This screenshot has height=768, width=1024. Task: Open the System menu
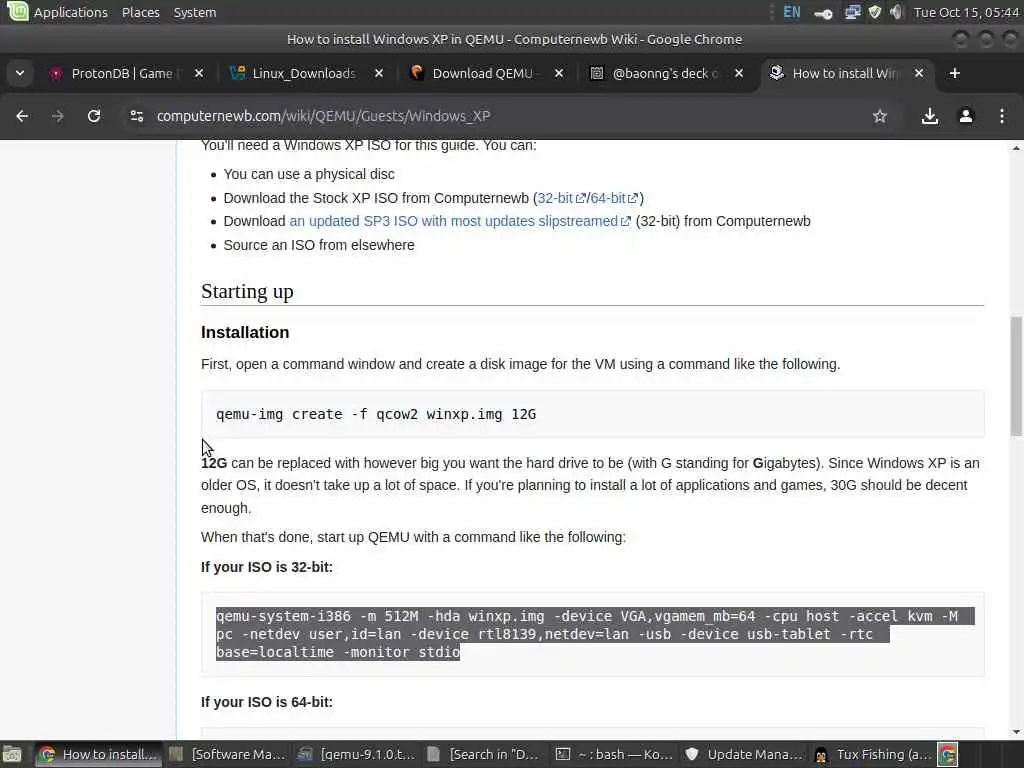195,12
